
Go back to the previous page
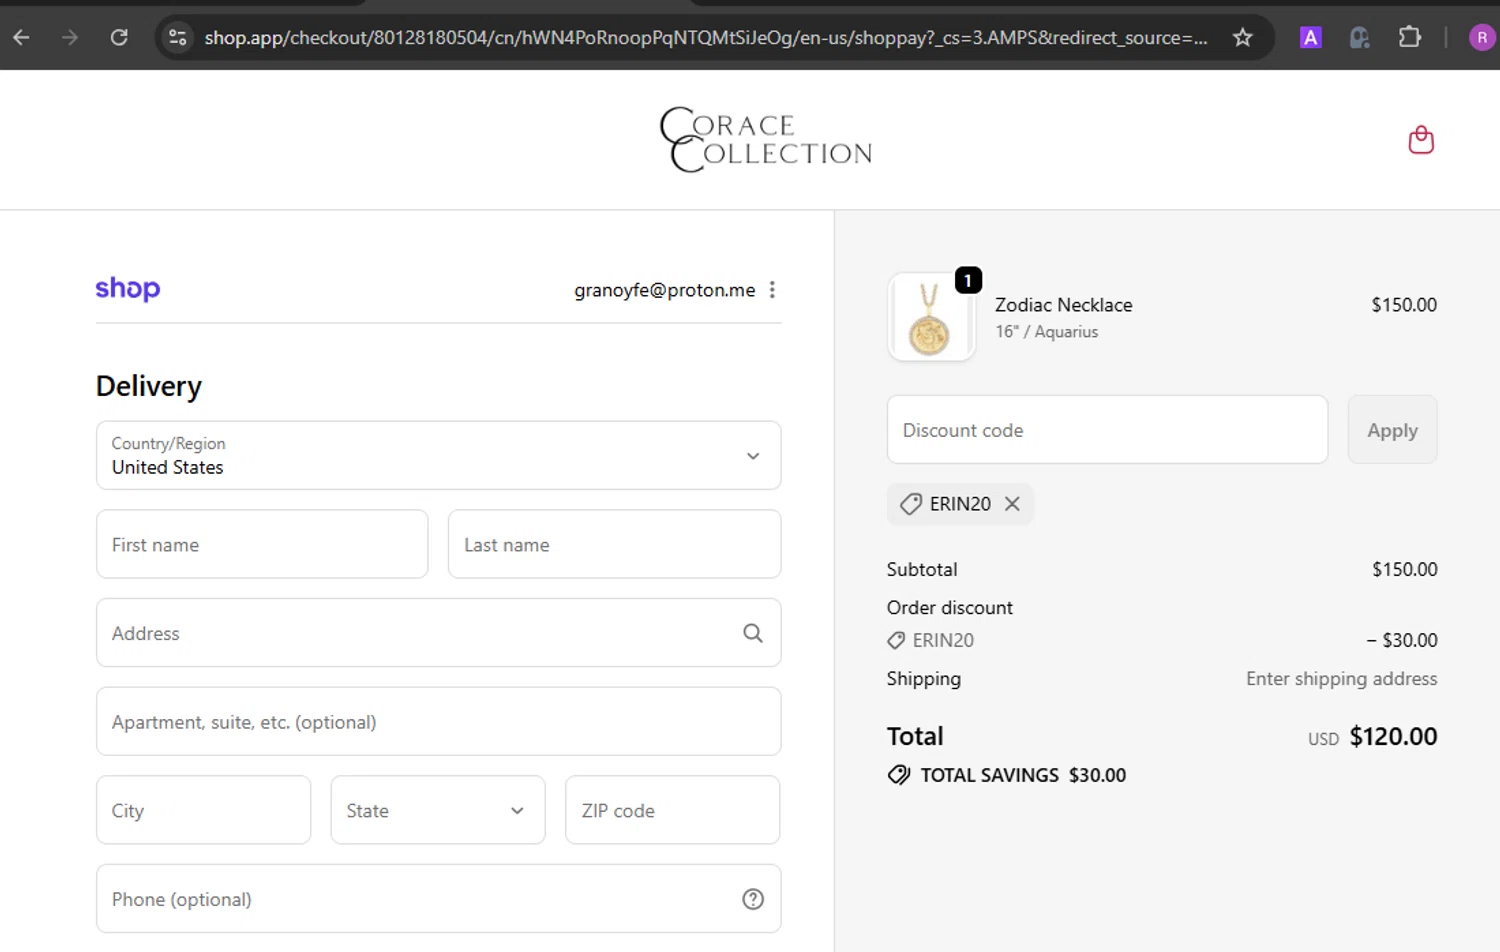[x=21, y=37]
